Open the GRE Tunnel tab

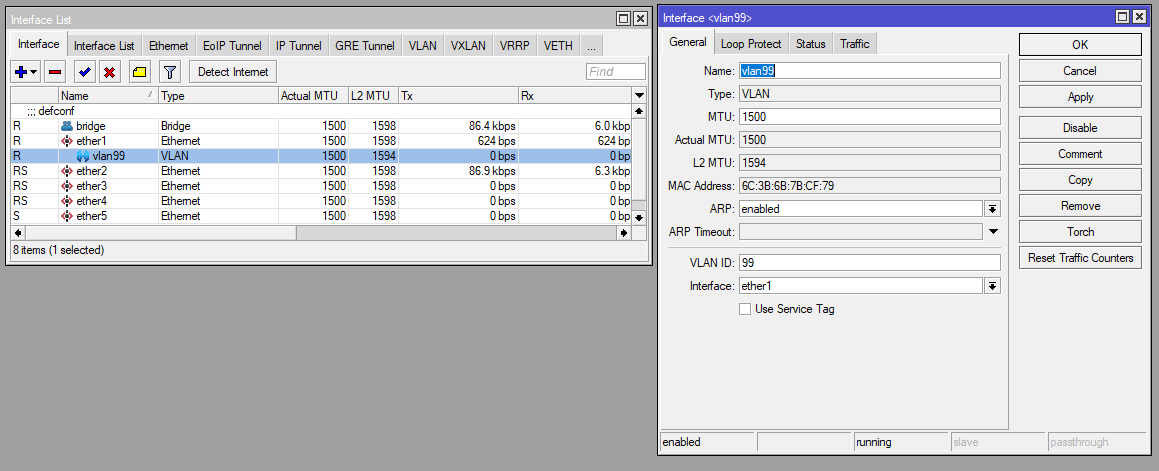365,46
